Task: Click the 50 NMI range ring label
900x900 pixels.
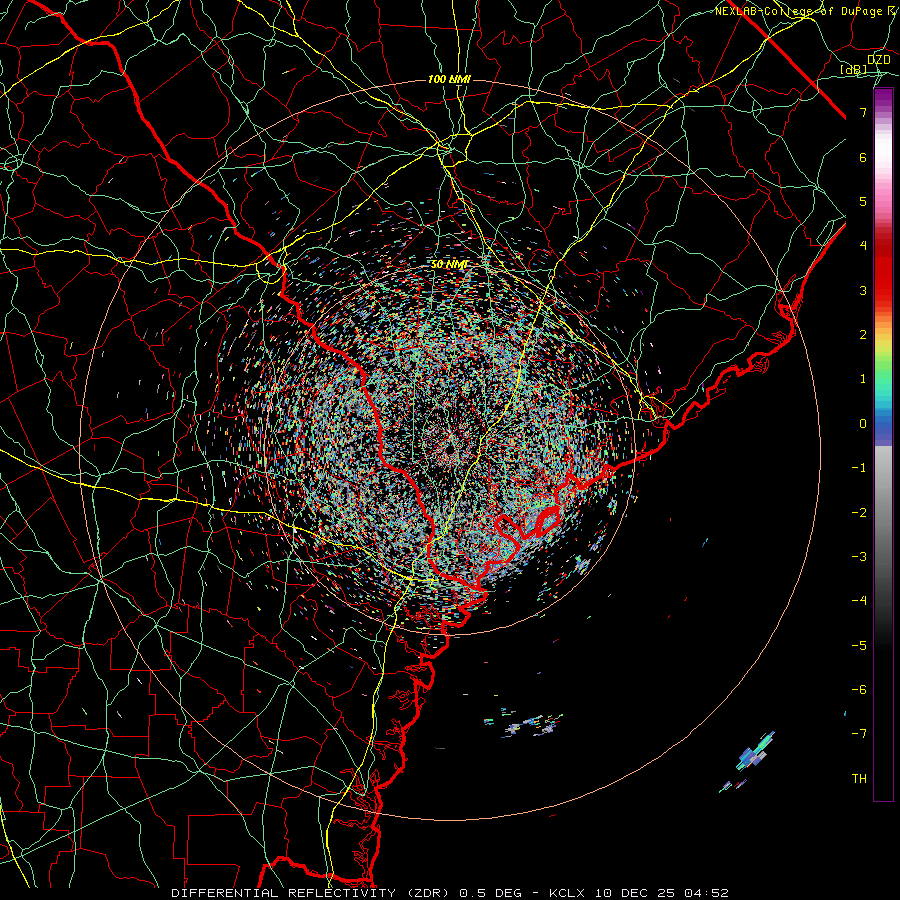Action: pyautogui.click(x=449, y=265)
